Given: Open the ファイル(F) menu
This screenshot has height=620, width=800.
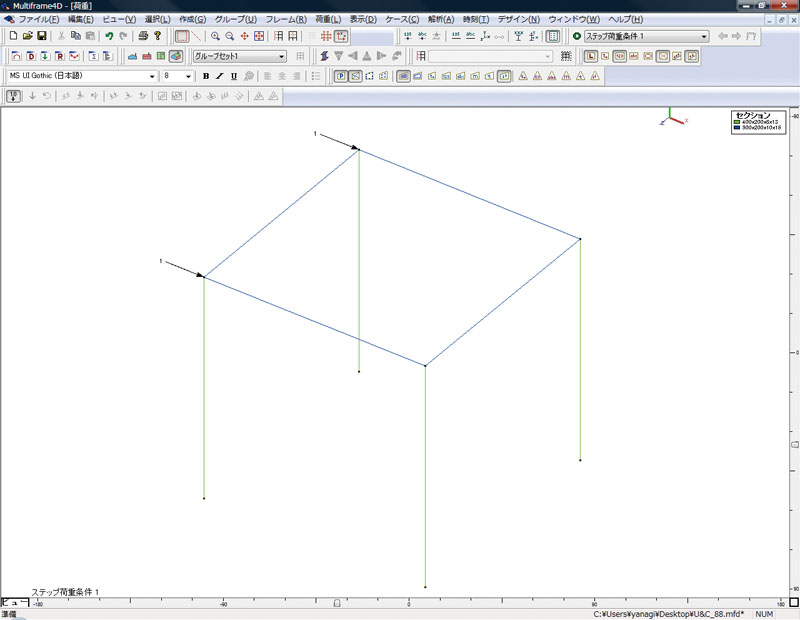Looking at the screenshot, I should click(39, 19).
